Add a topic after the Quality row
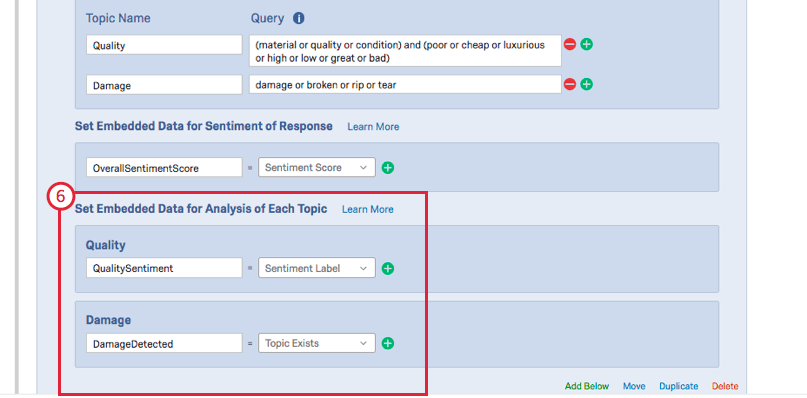The width and height of the screenshot is (807, 398). (x=586, y=45)
